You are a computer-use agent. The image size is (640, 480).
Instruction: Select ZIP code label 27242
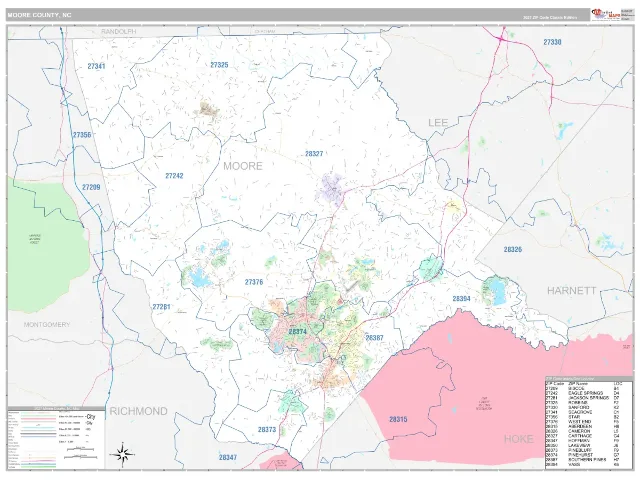174,176
